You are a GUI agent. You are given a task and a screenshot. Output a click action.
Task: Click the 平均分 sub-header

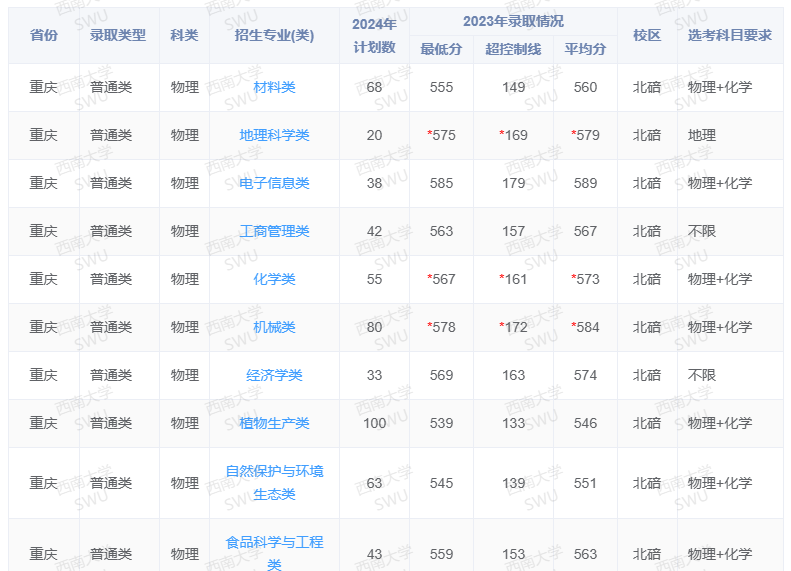(585, 49)
